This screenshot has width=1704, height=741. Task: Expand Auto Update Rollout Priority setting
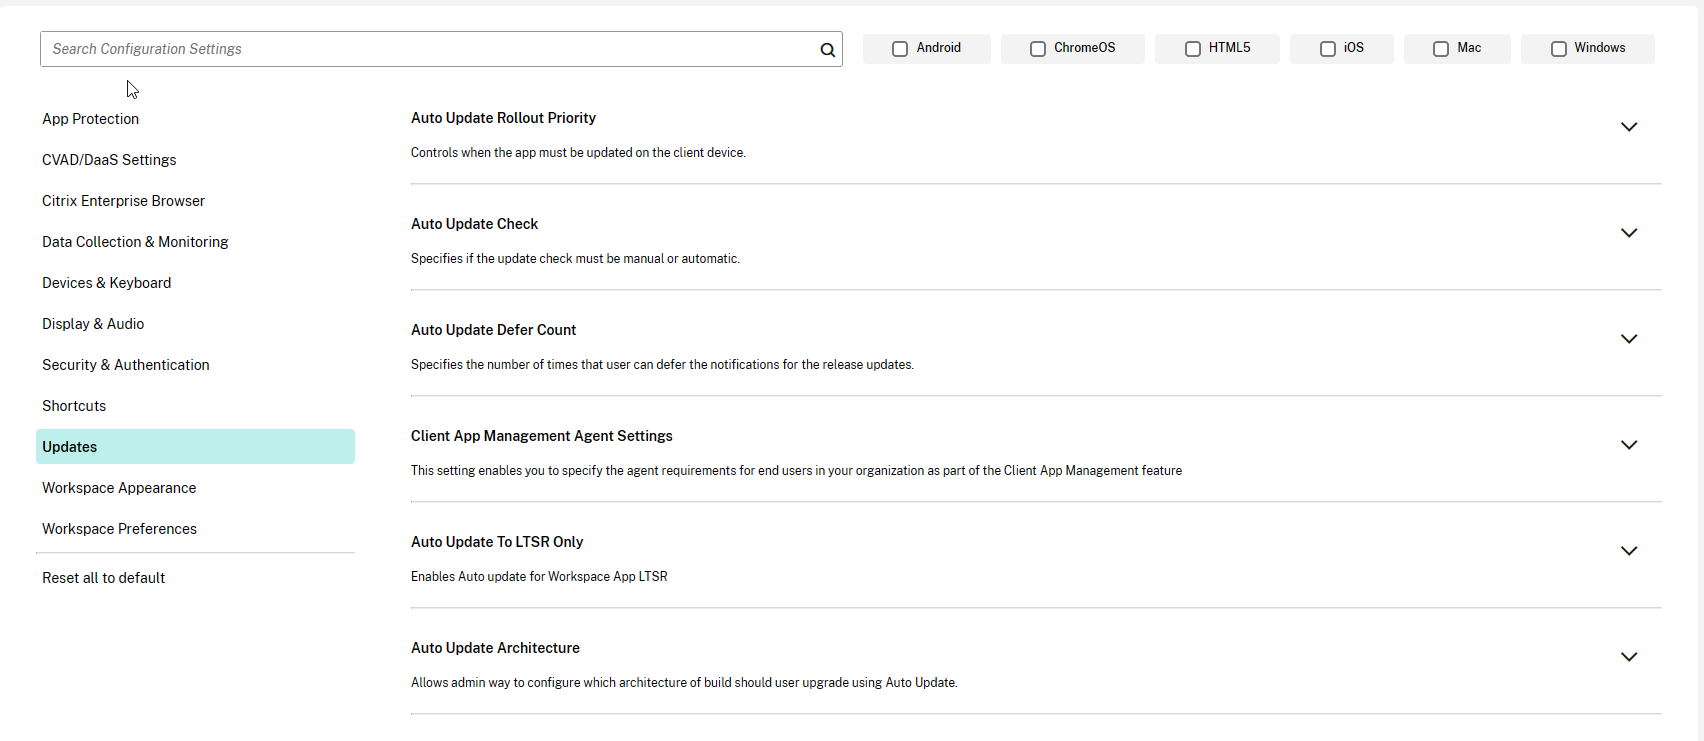[x=1629, y=127]
